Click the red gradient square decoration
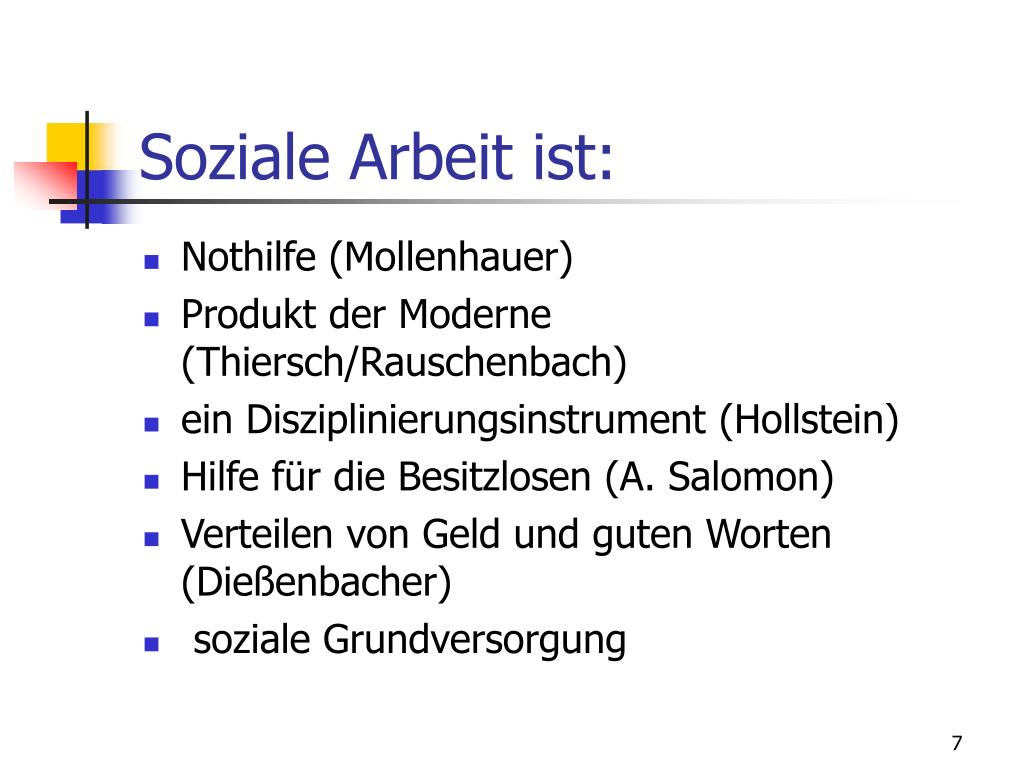This screenshot has height=768, width=1024. (x=46, y=186)
